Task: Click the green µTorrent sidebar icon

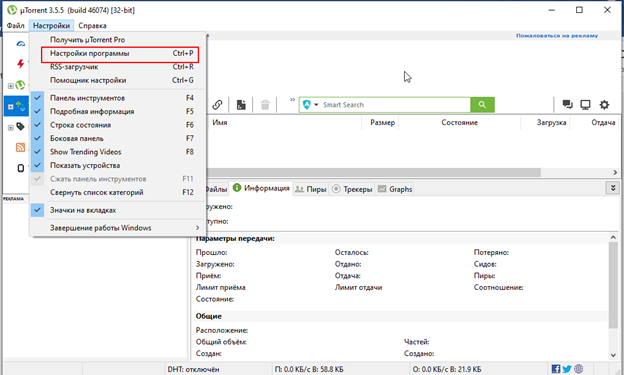Action: click(x=20, y=85)
